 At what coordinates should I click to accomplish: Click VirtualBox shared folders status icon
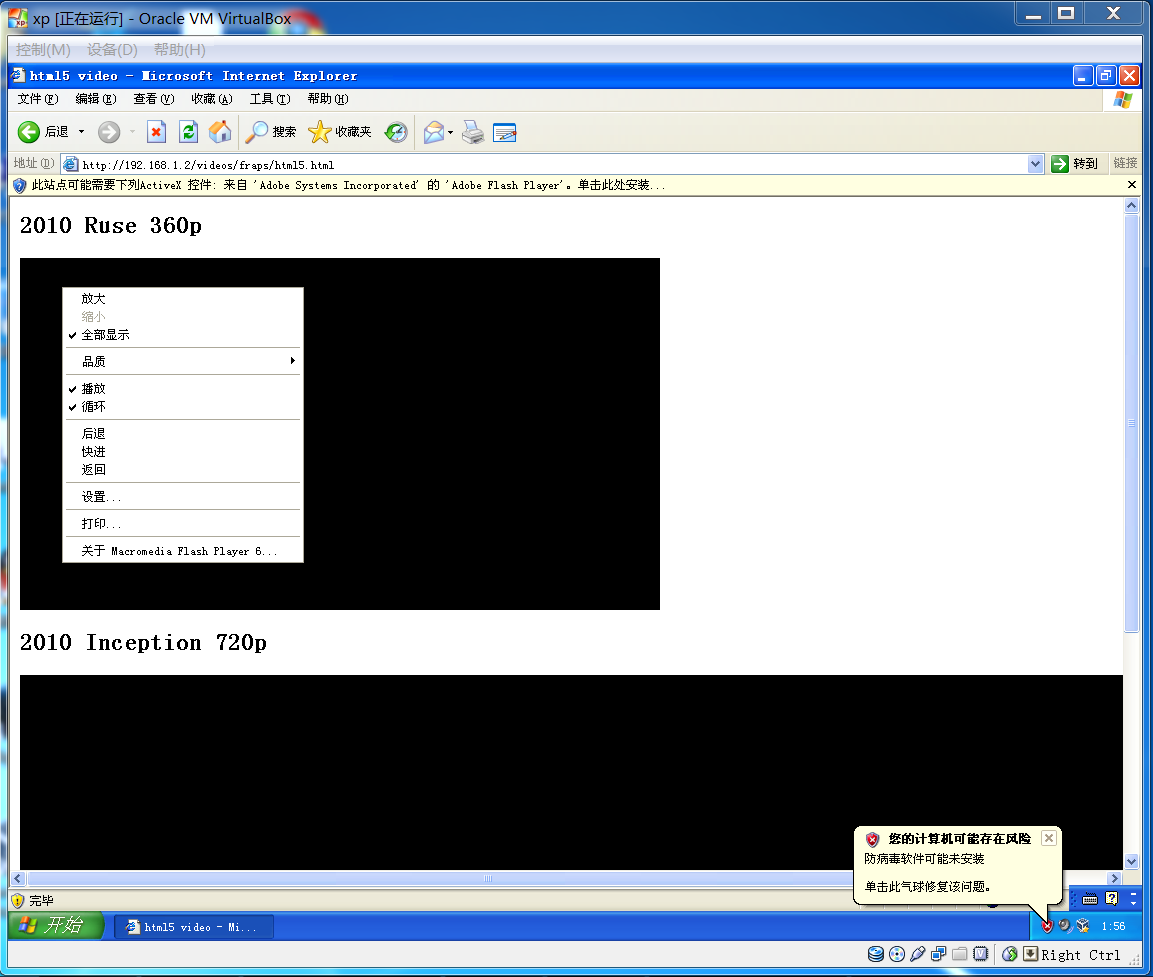point(960,954)
